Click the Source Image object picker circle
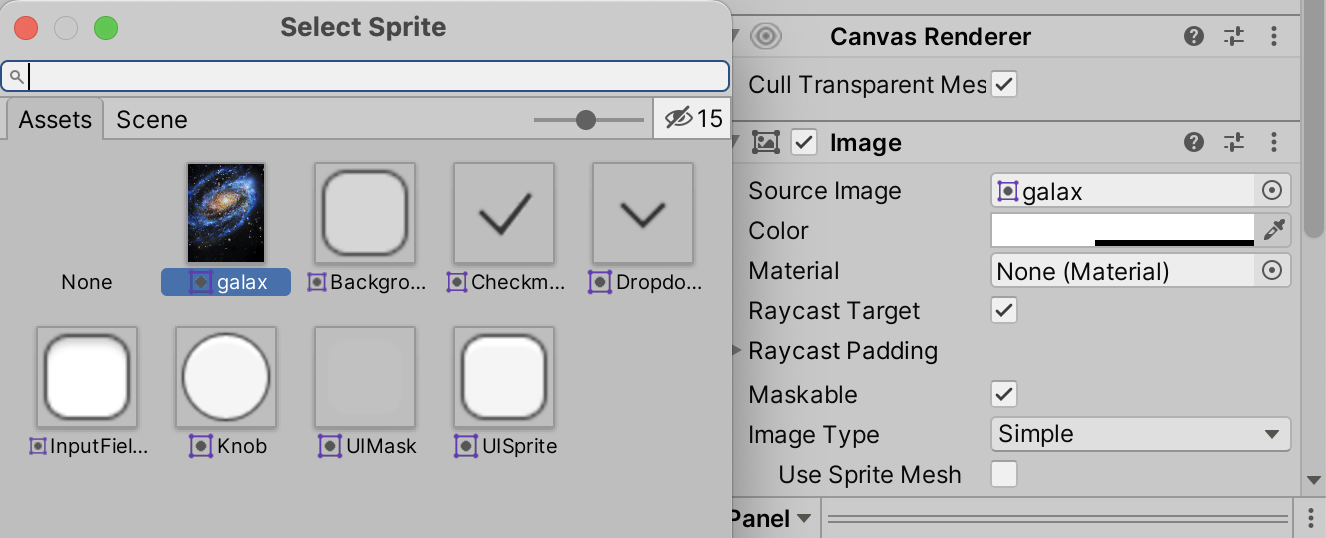This screenshot has width=1326, height=538. tap(1272, 191)
